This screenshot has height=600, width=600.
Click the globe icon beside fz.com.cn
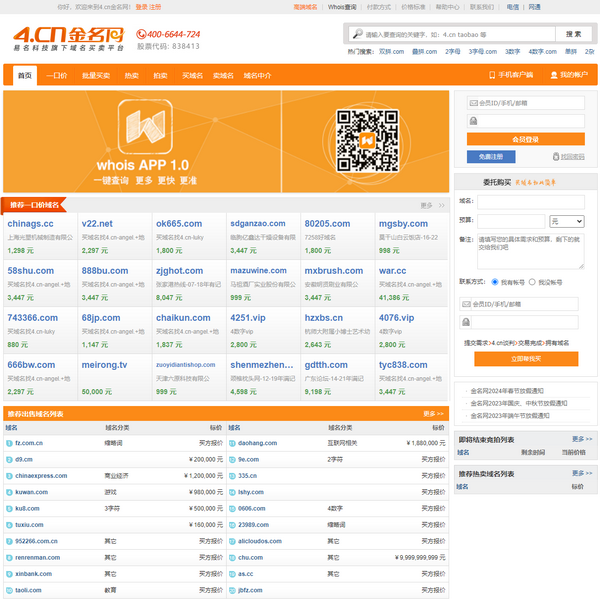[9, 442]
